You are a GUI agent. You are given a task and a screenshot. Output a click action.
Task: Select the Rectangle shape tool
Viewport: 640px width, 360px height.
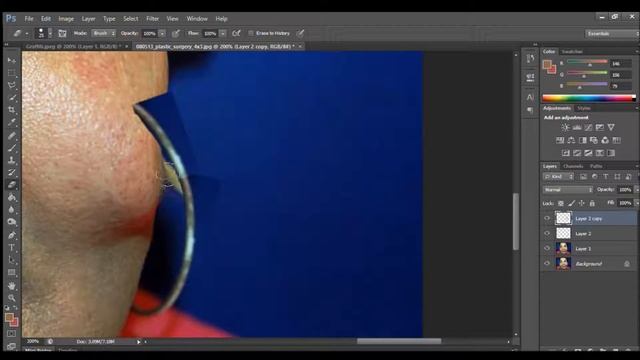[x=12, y=273]
